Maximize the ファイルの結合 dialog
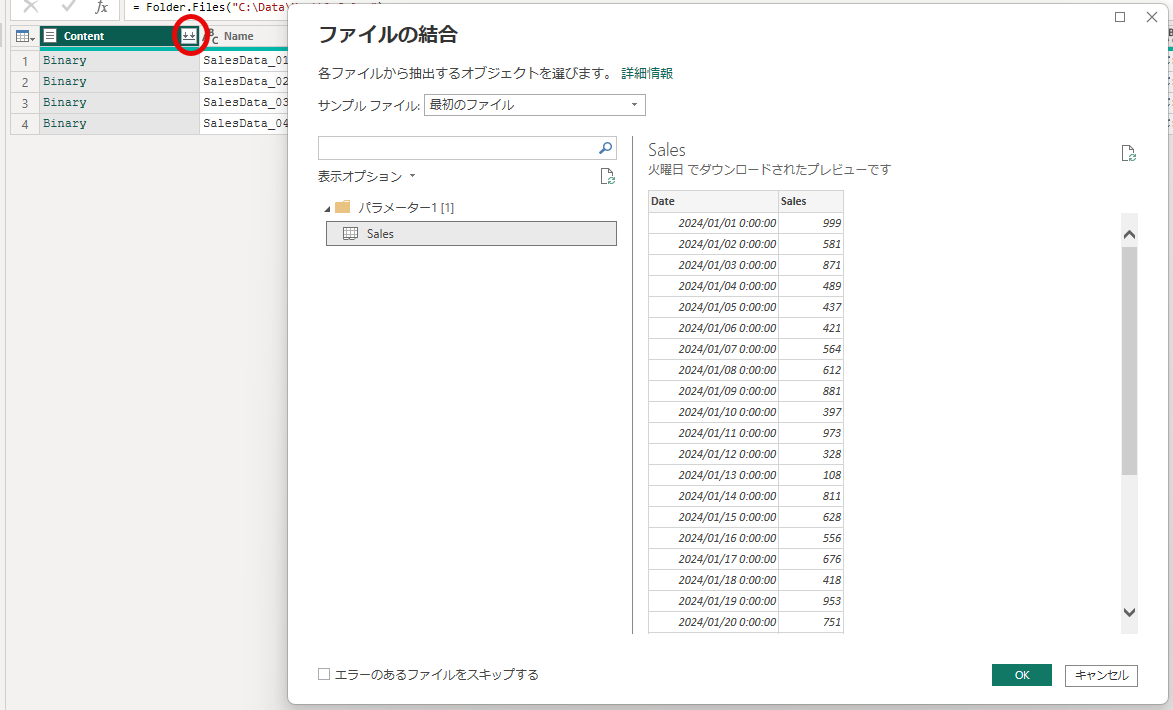Image resolution: width=1173 pixels, height=710 pixels. point(1120,17)
